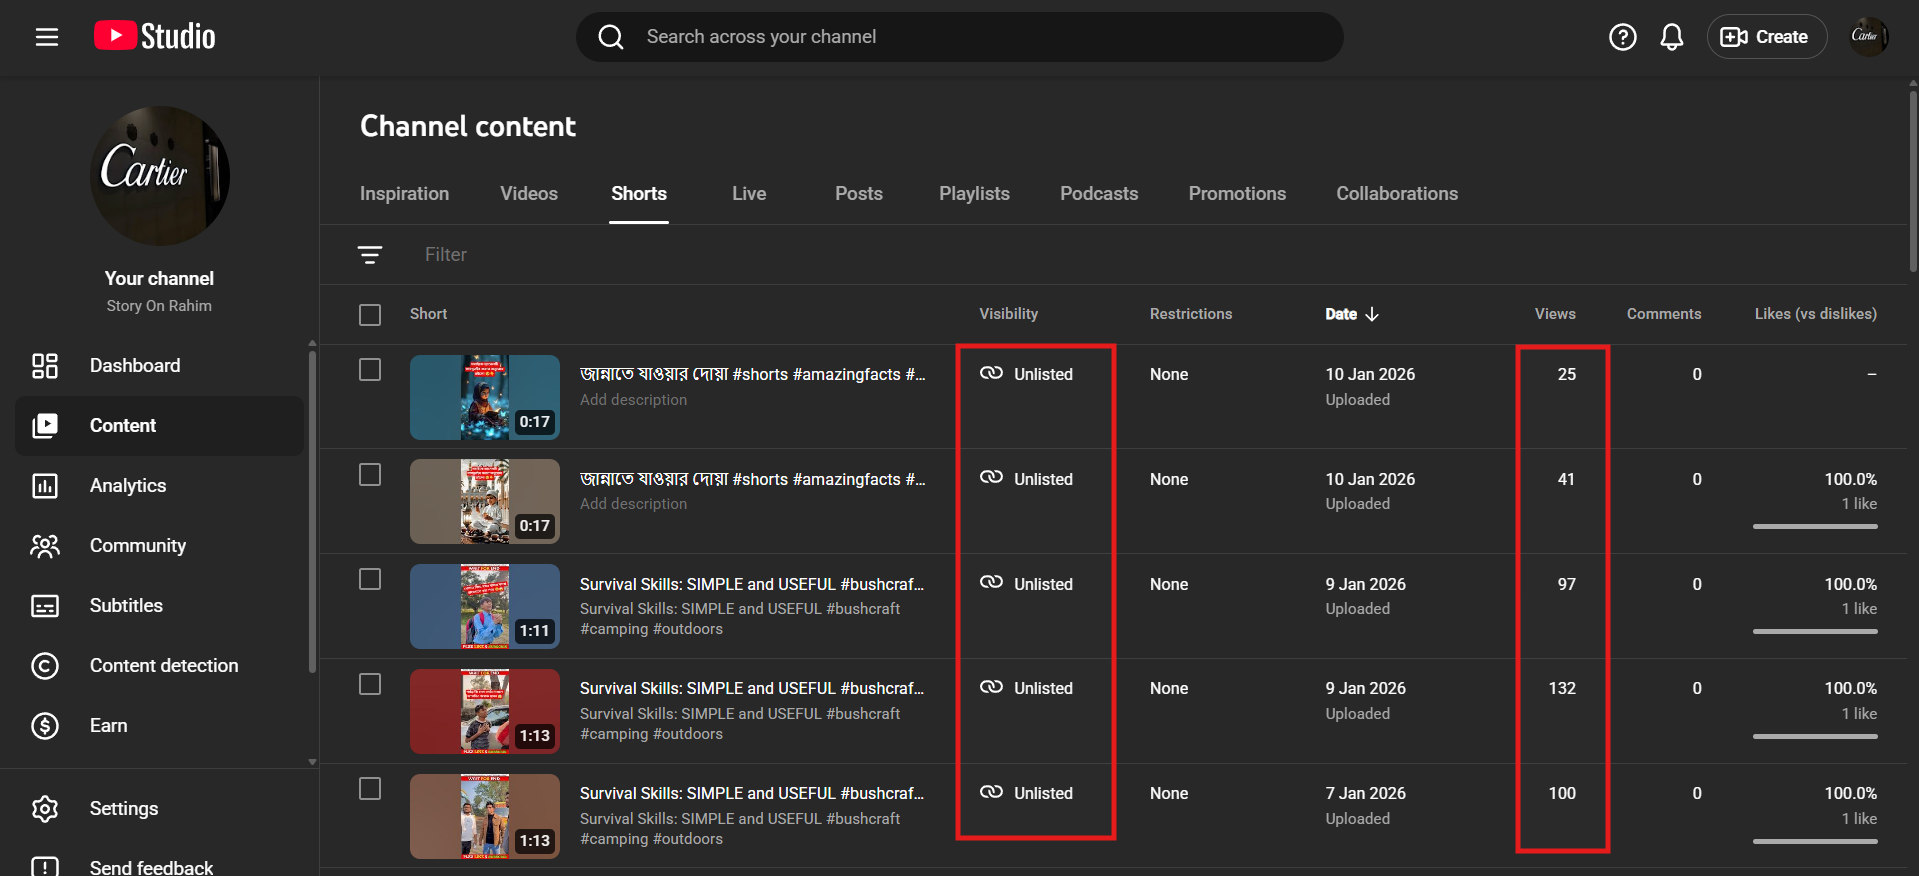The height and width of the screenshot is (876, 1919).
Task: Click the YouTube Studio logo
Action: tap(155, 37)
